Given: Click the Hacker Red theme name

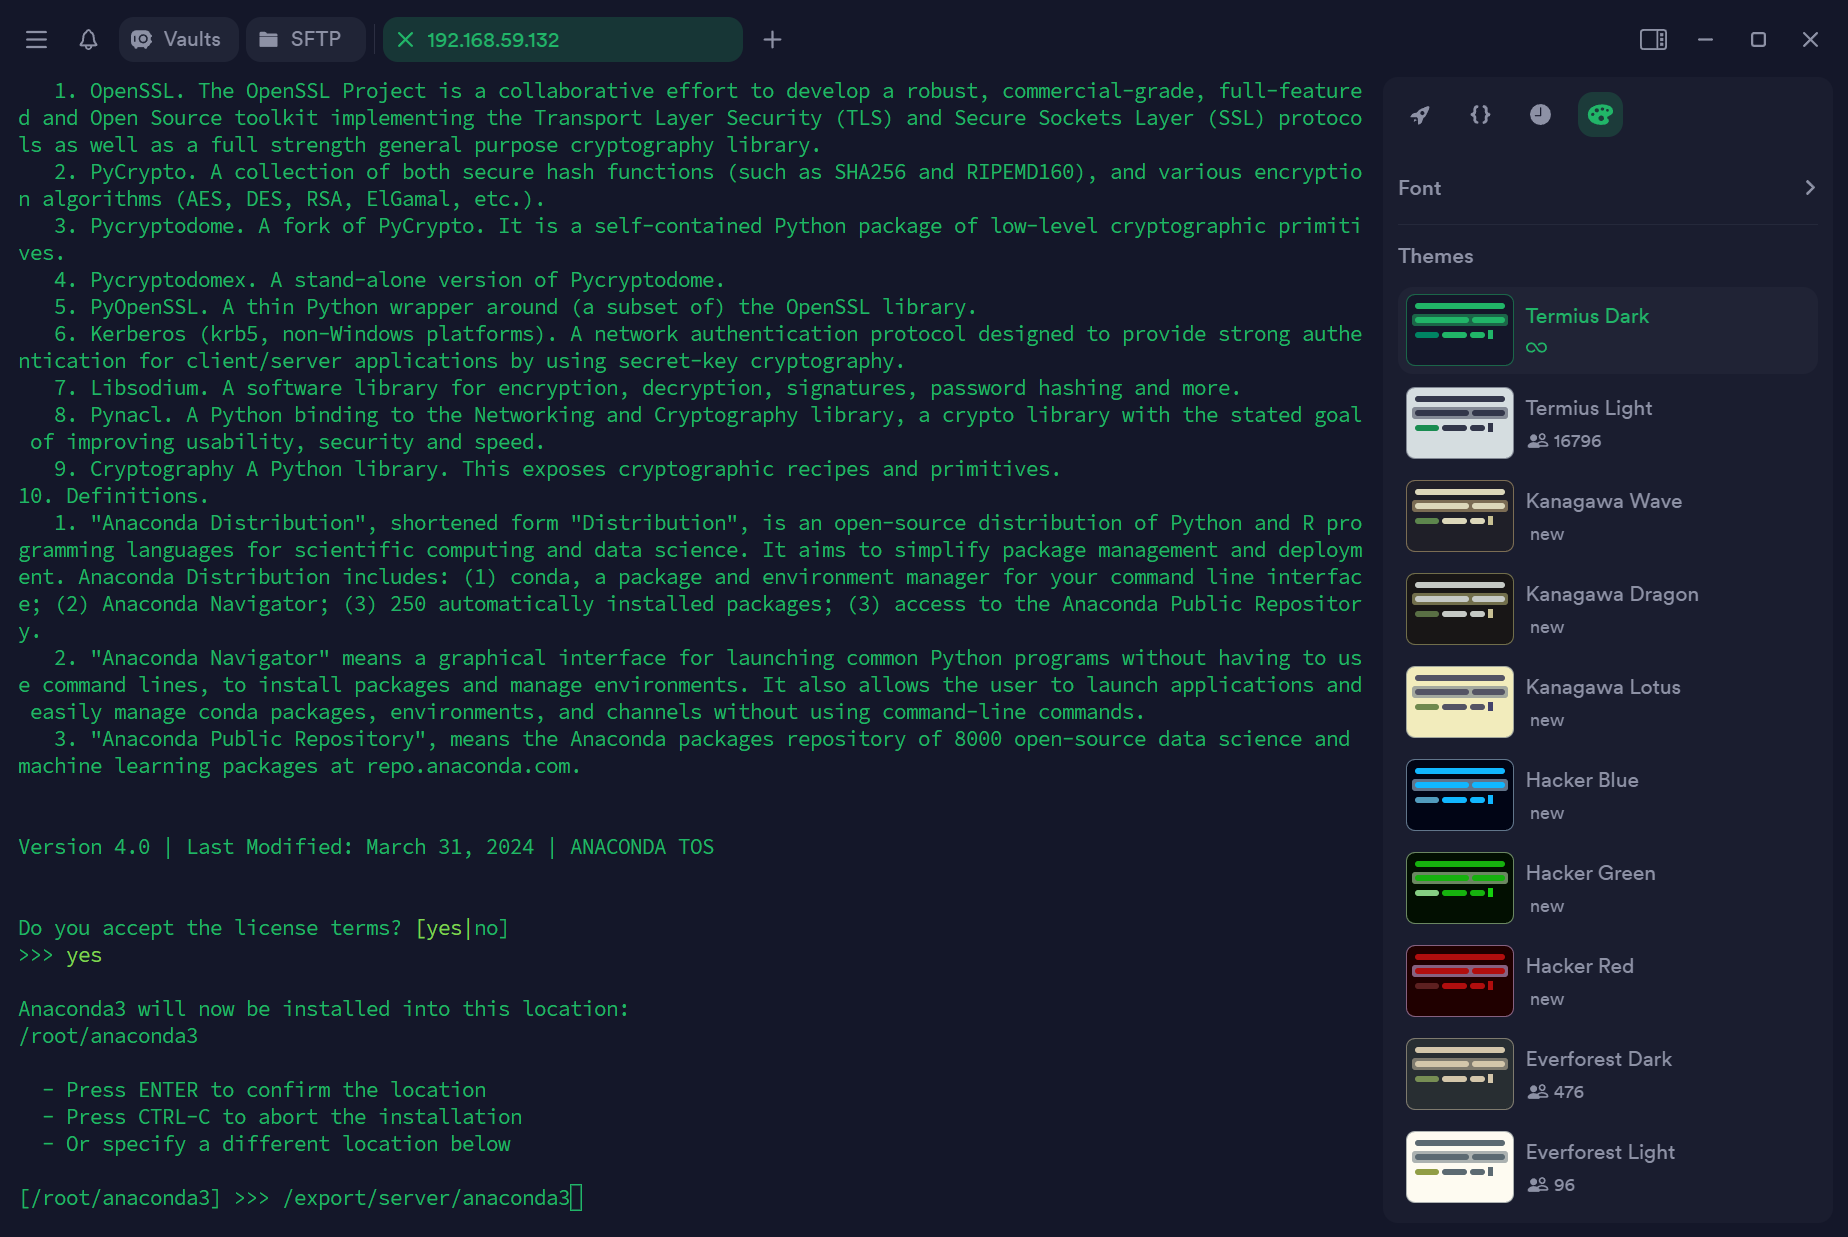Looking at the screenshot, I should [x=1579, y=966].
